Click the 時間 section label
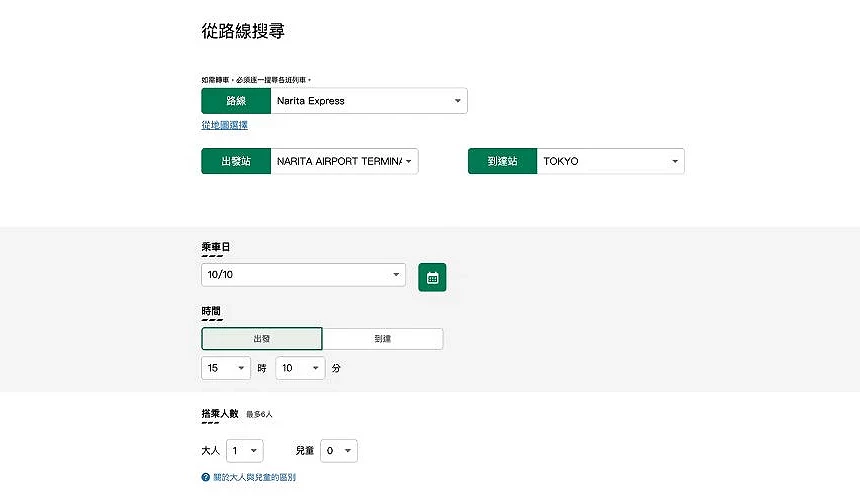The width and height of the screenshot is (860, 500). [x=211, y=311]
